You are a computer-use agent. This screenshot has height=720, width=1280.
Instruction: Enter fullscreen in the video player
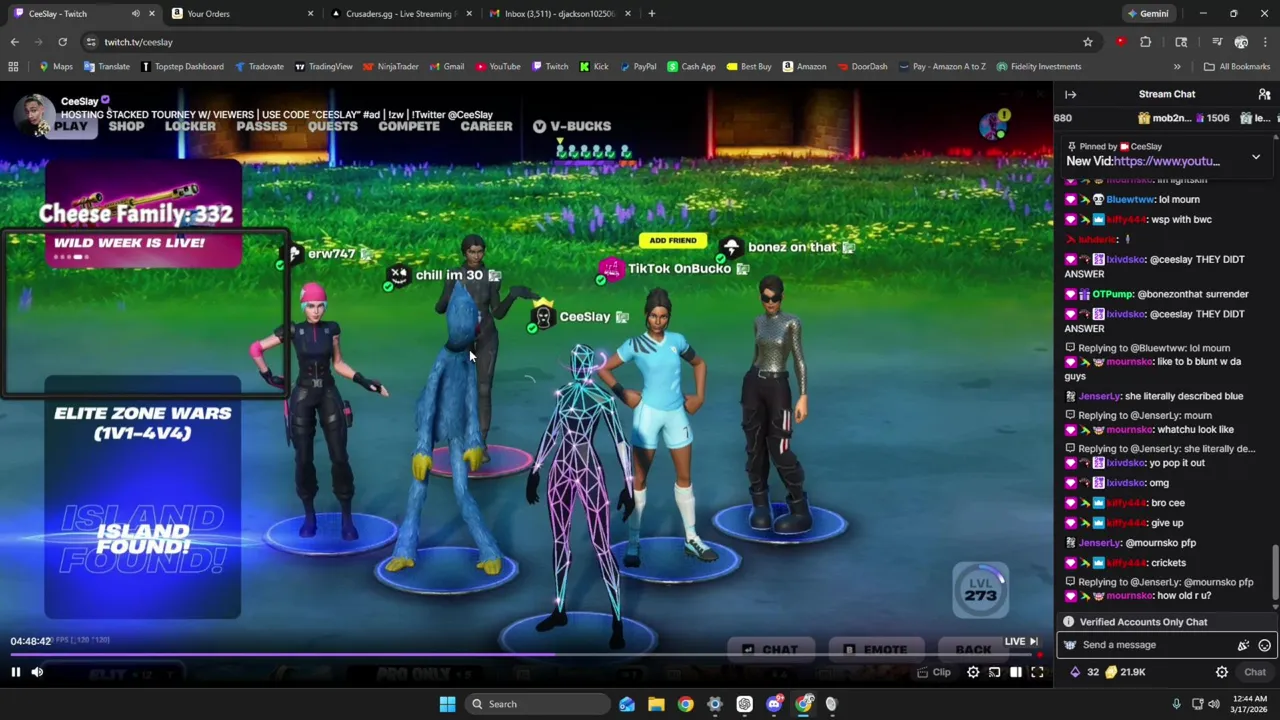tap(1037, 672)
